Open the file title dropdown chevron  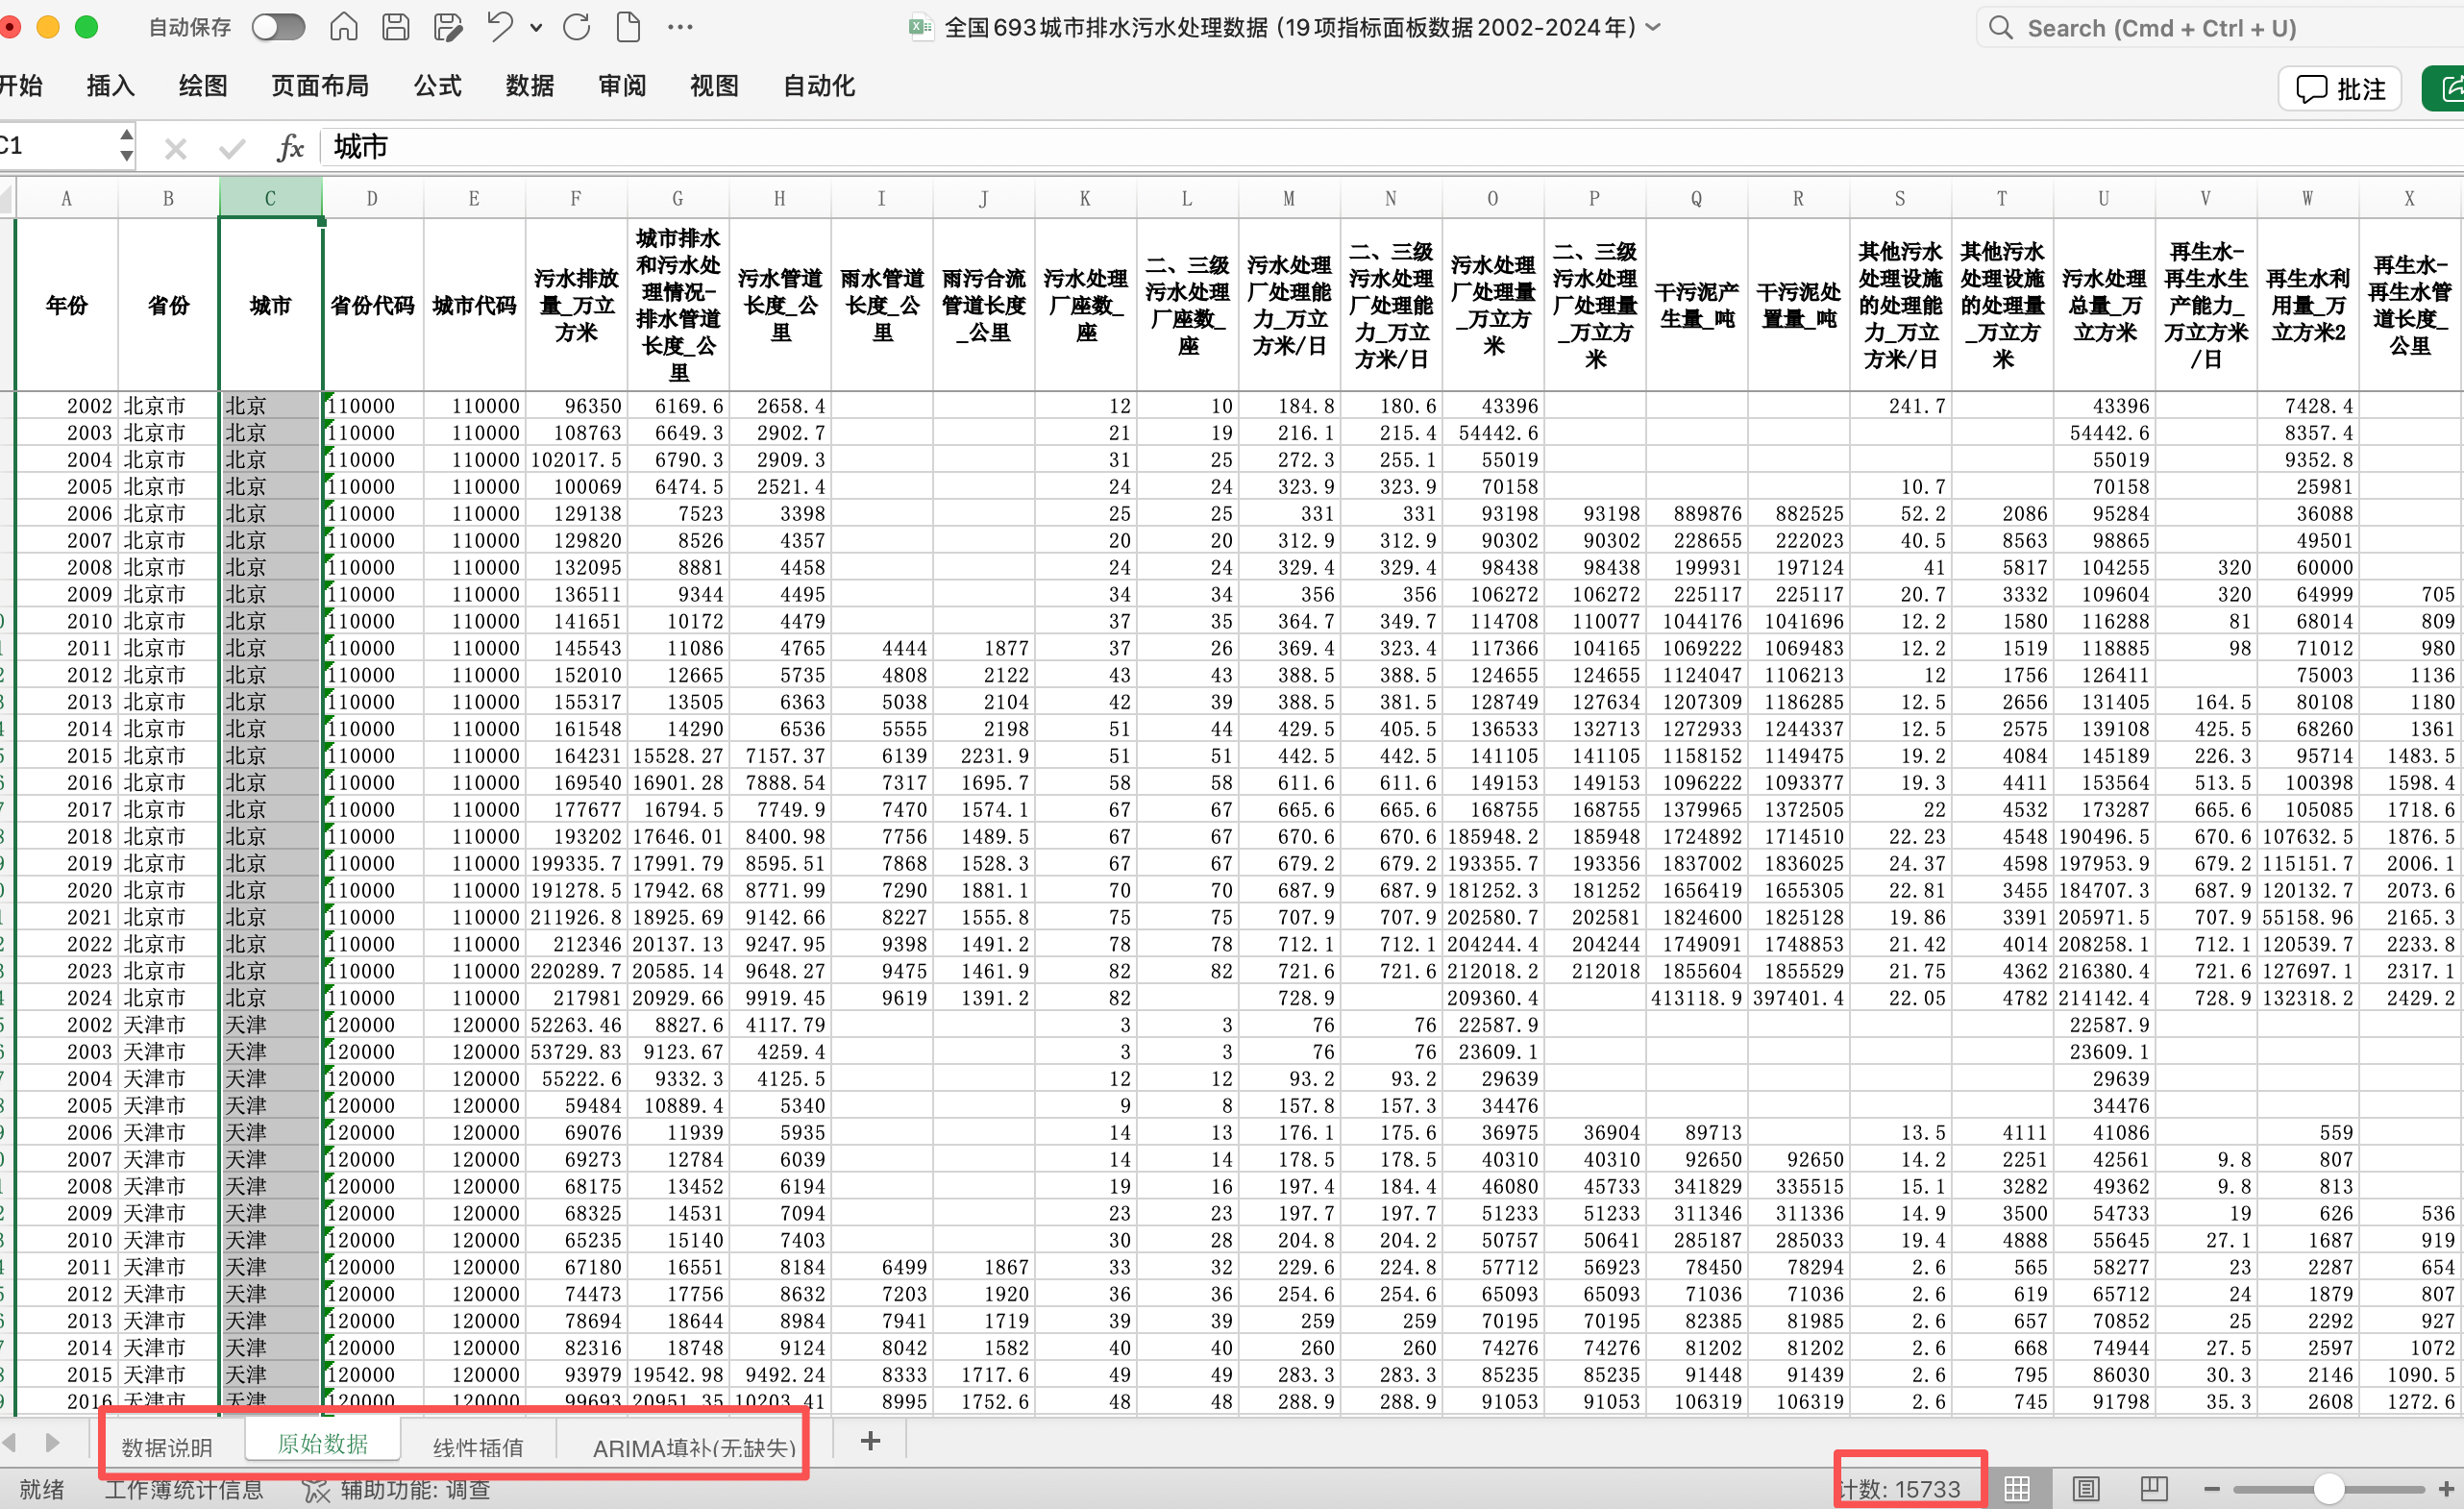click(x=1654, y=27)
